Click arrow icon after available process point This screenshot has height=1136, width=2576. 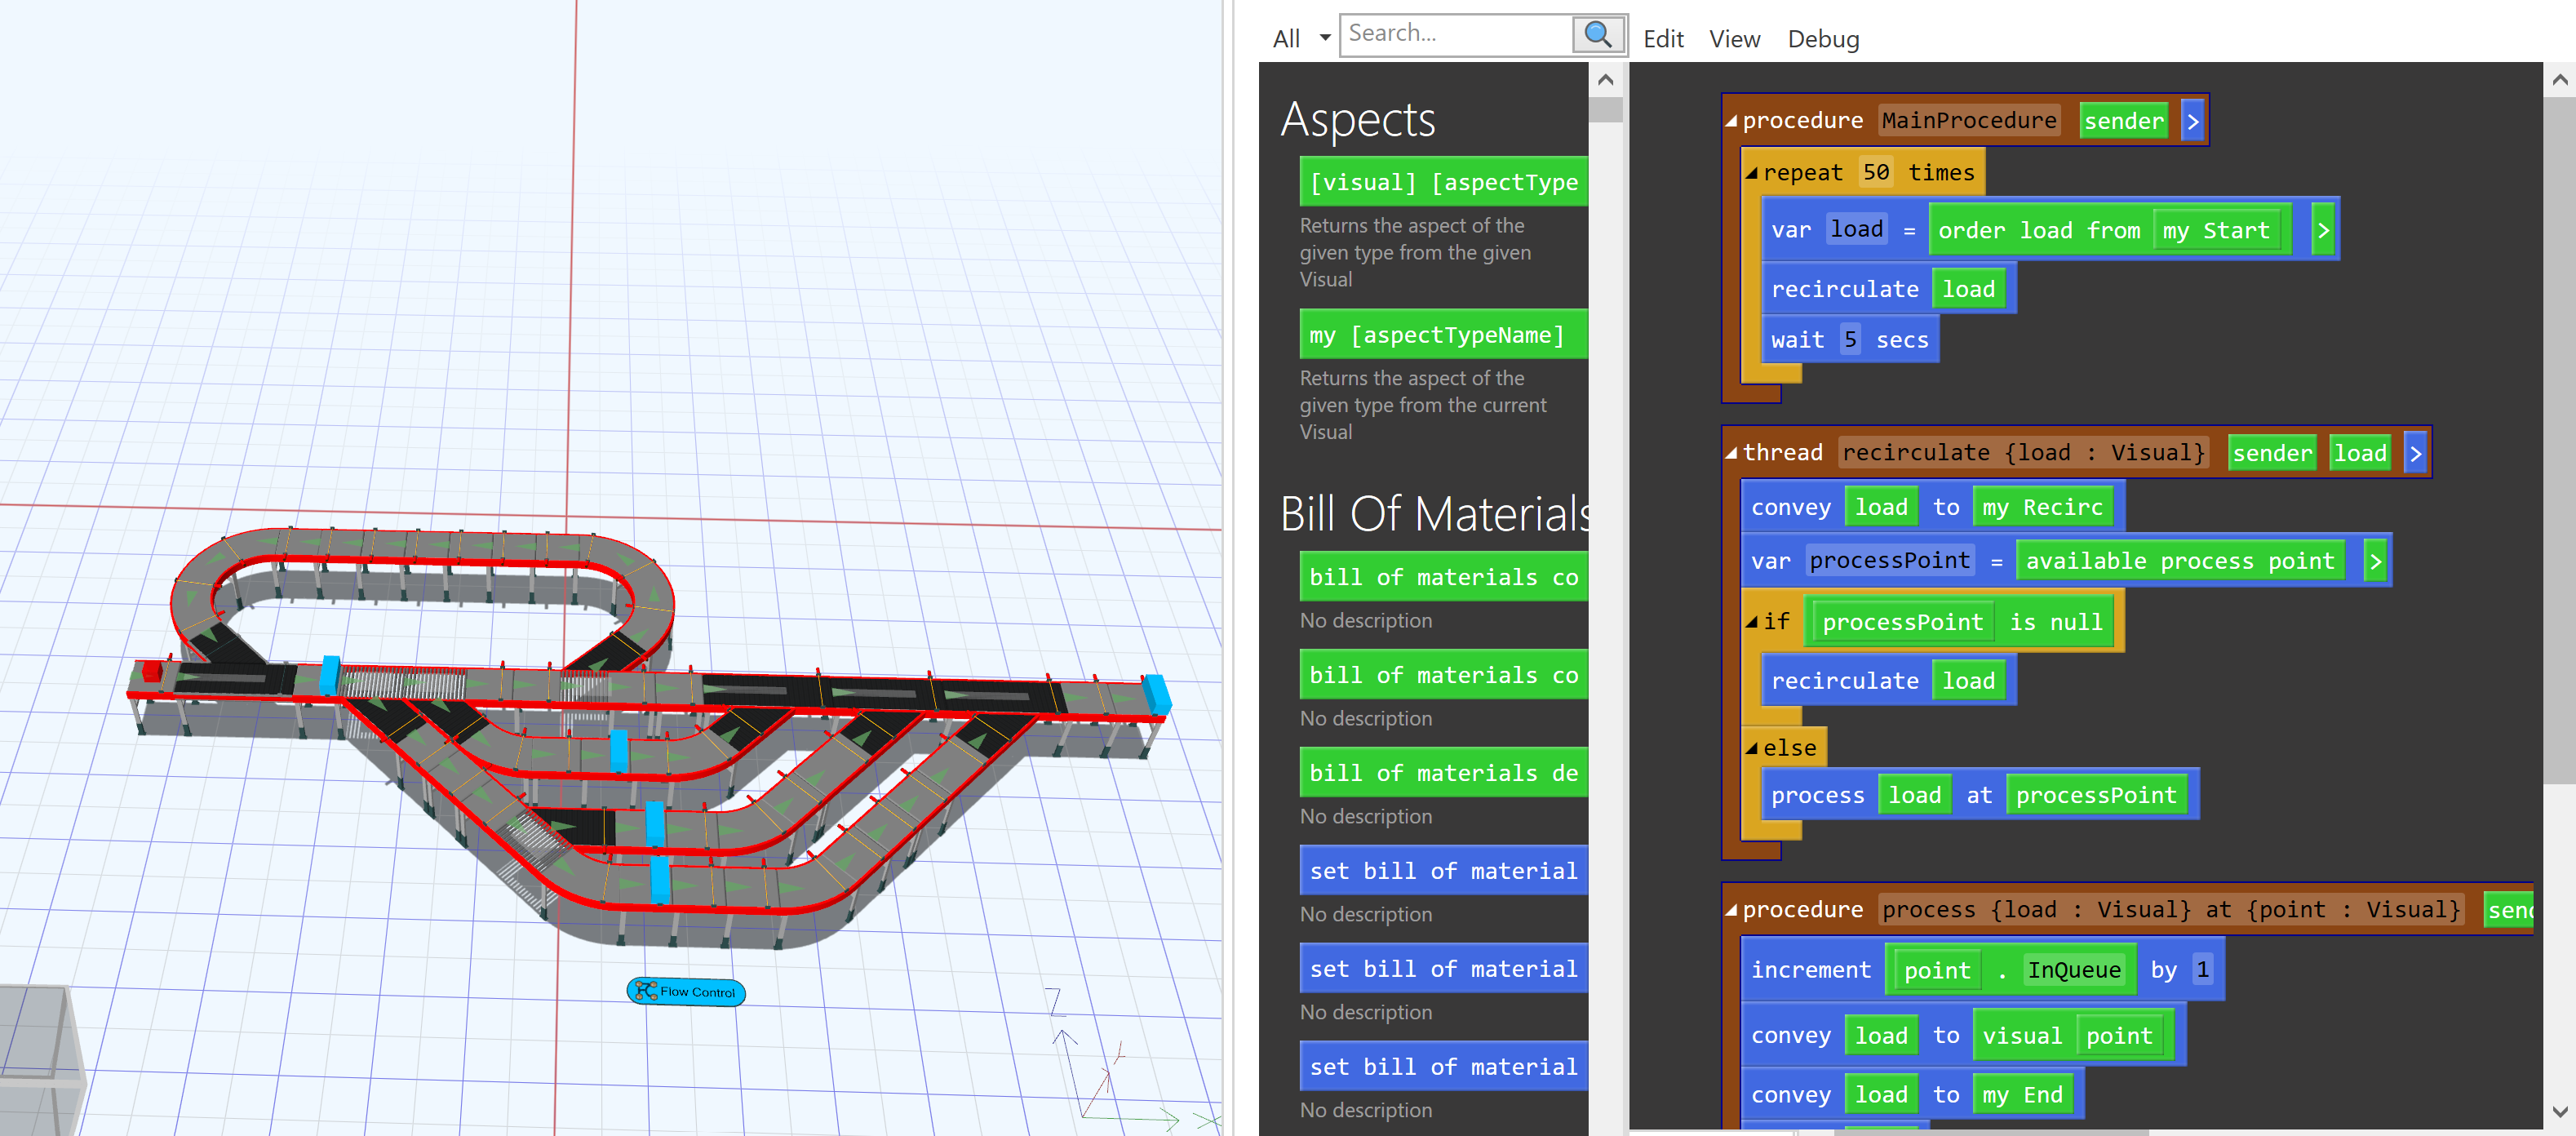pos(2374,561)
